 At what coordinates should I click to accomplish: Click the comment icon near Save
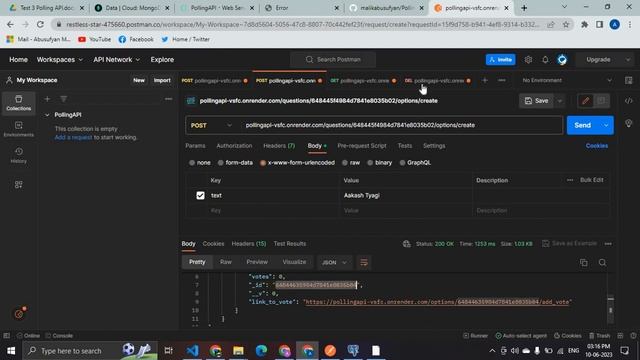coord(601,101)
